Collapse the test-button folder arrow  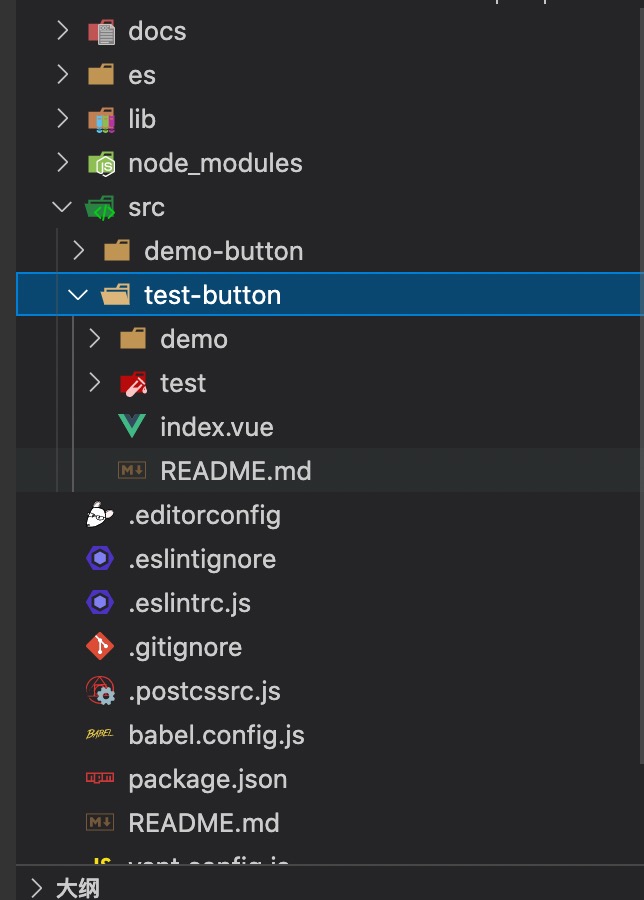point(79,295)
